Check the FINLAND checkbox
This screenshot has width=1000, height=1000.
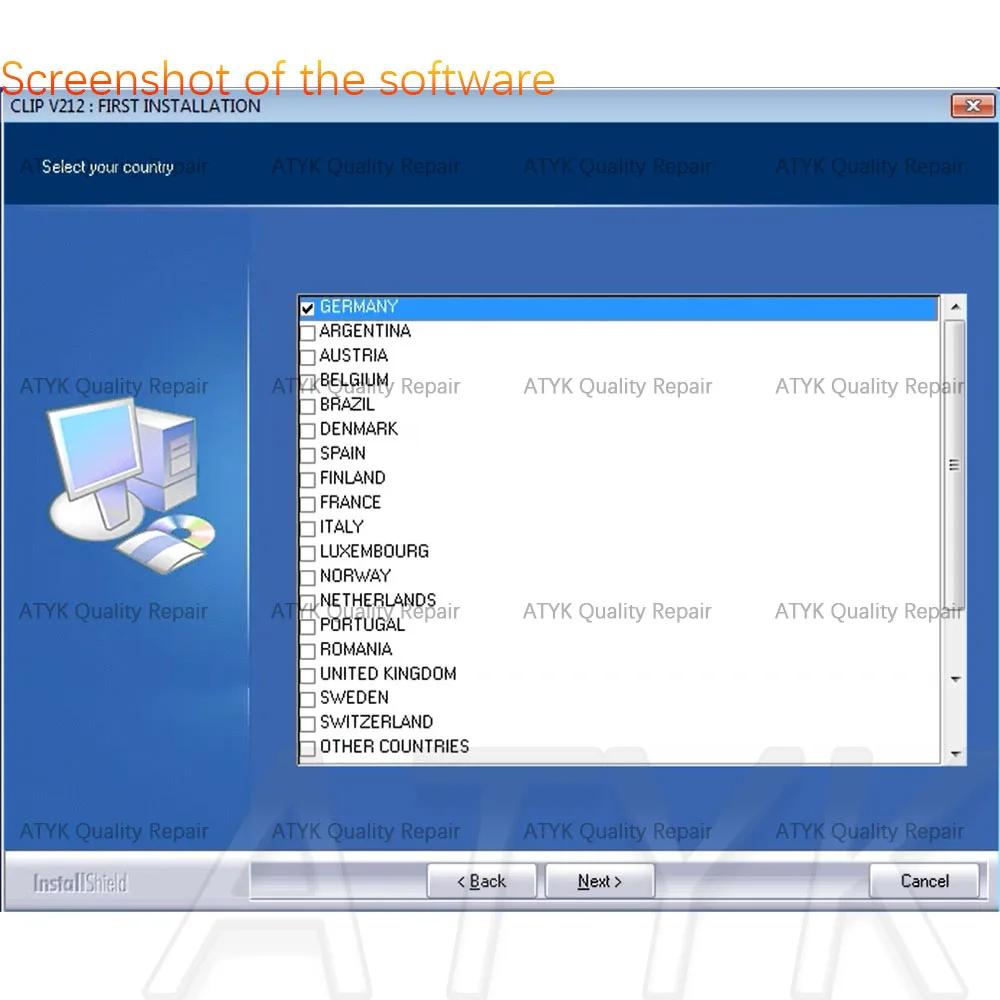coord(307,479)
